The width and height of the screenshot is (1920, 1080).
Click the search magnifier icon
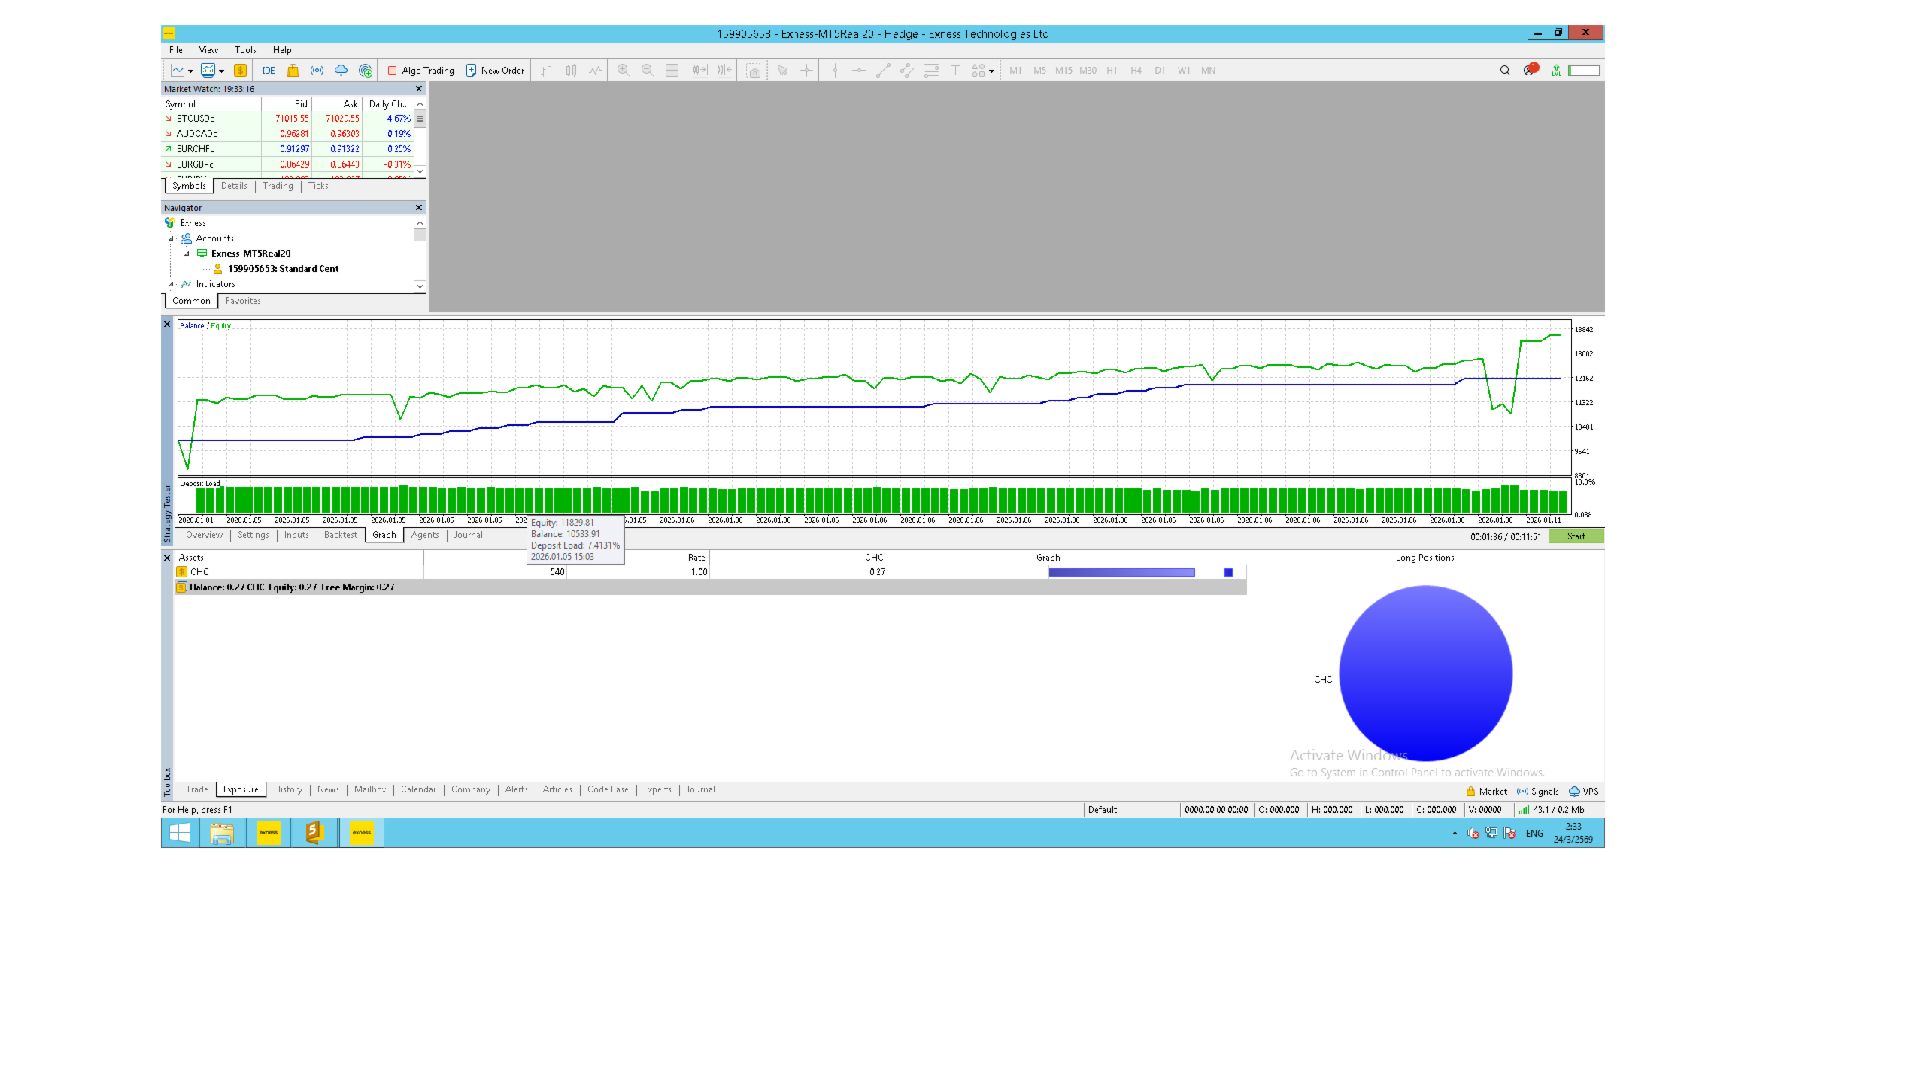coord(1504,70)
